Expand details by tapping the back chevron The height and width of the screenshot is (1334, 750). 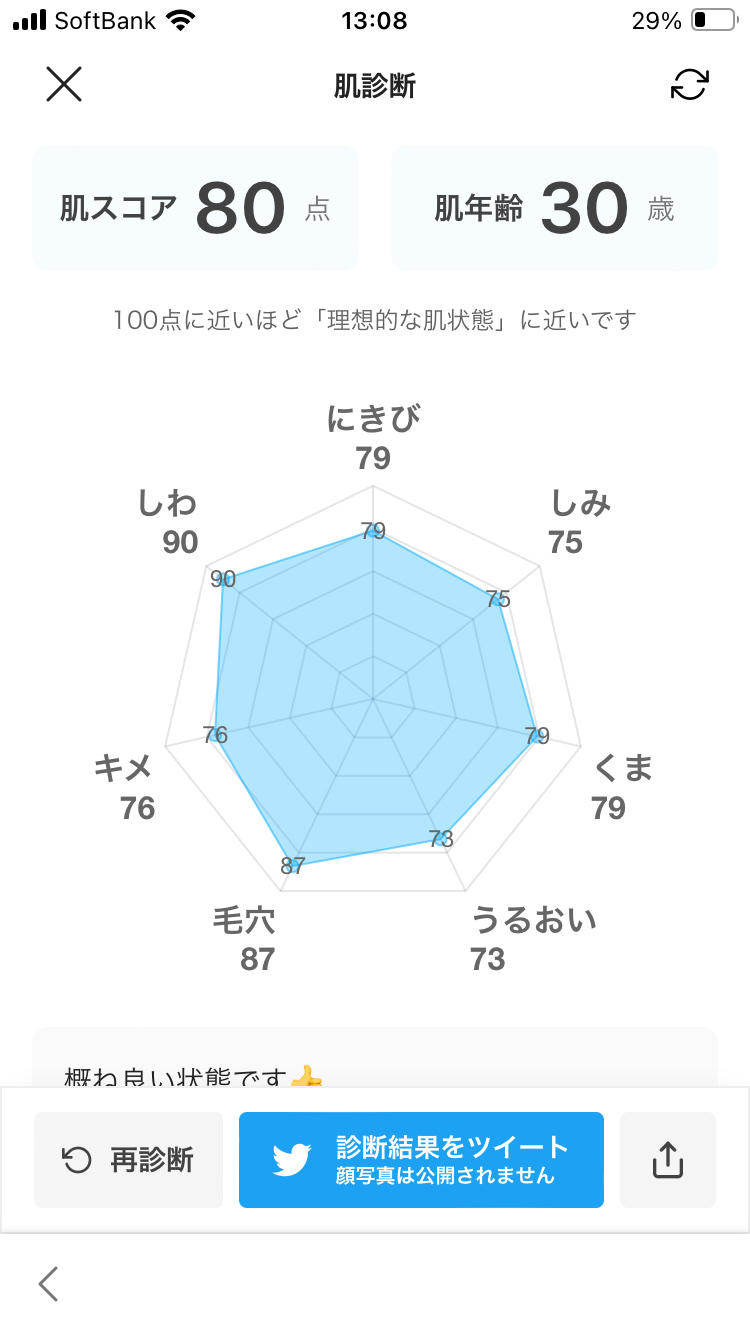click(47, 1283)
